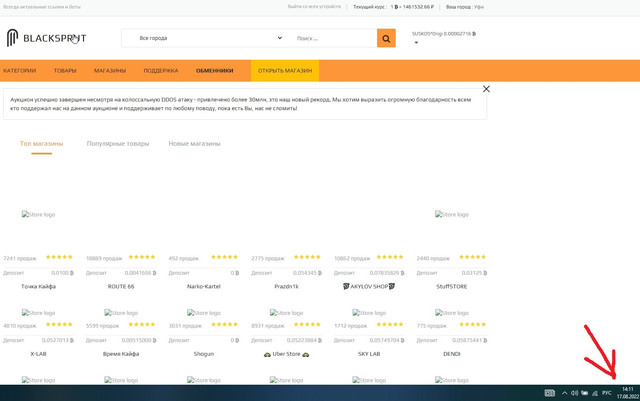
Task: Open the 'Время Кайфа' store link
Action: 121,354
